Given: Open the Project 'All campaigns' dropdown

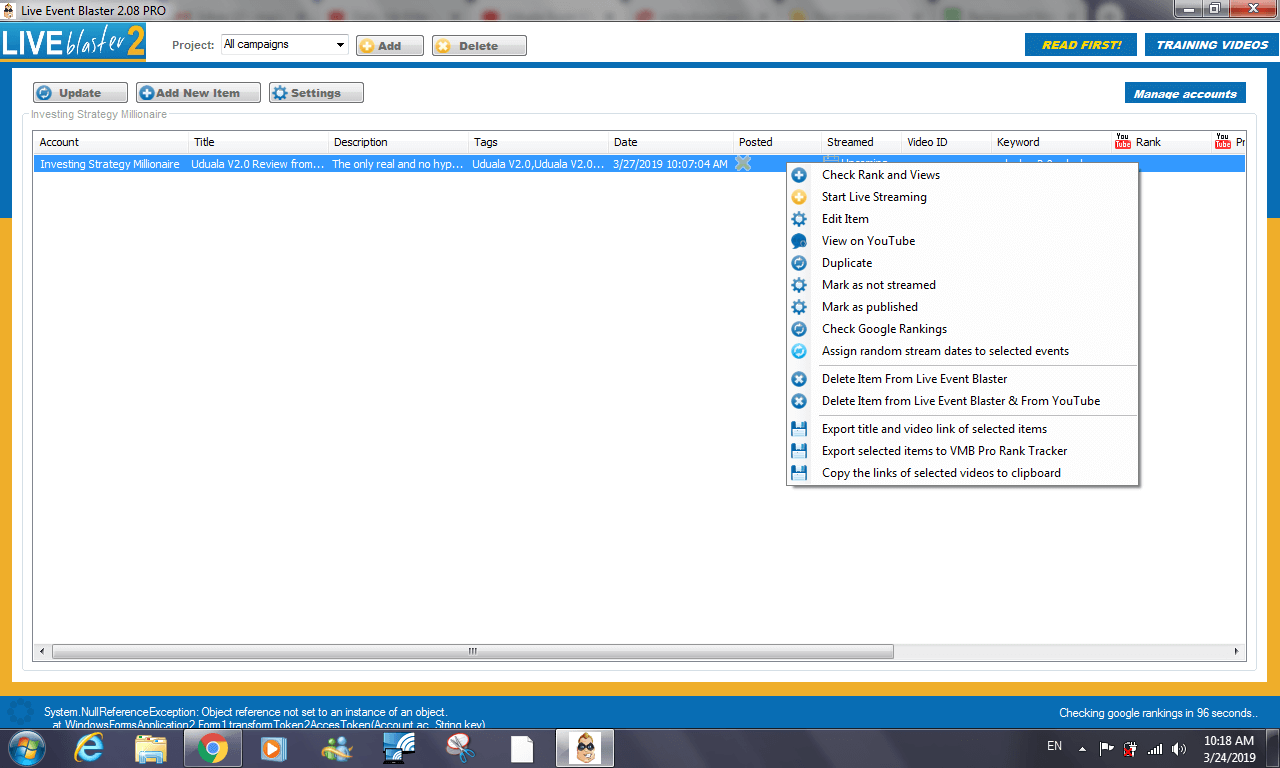Looking at the screenshot, I should tap(284, 45).
